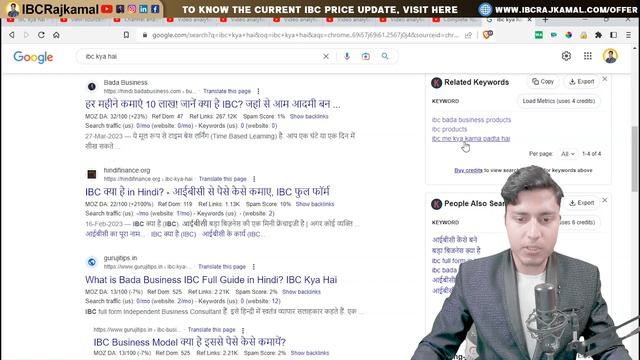Close the active 'ibc kya hai' tab
640x360 pixels.
click(530, 19)
